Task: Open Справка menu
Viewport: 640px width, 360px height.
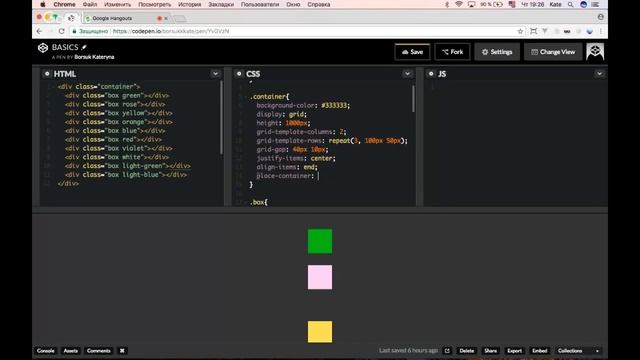Action: click(x=319, y=4)
